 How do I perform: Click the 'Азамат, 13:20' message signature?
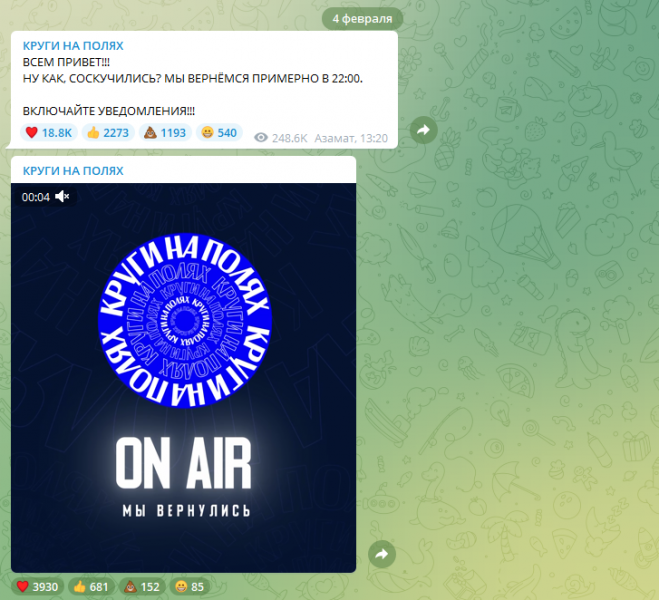(351, 138)
